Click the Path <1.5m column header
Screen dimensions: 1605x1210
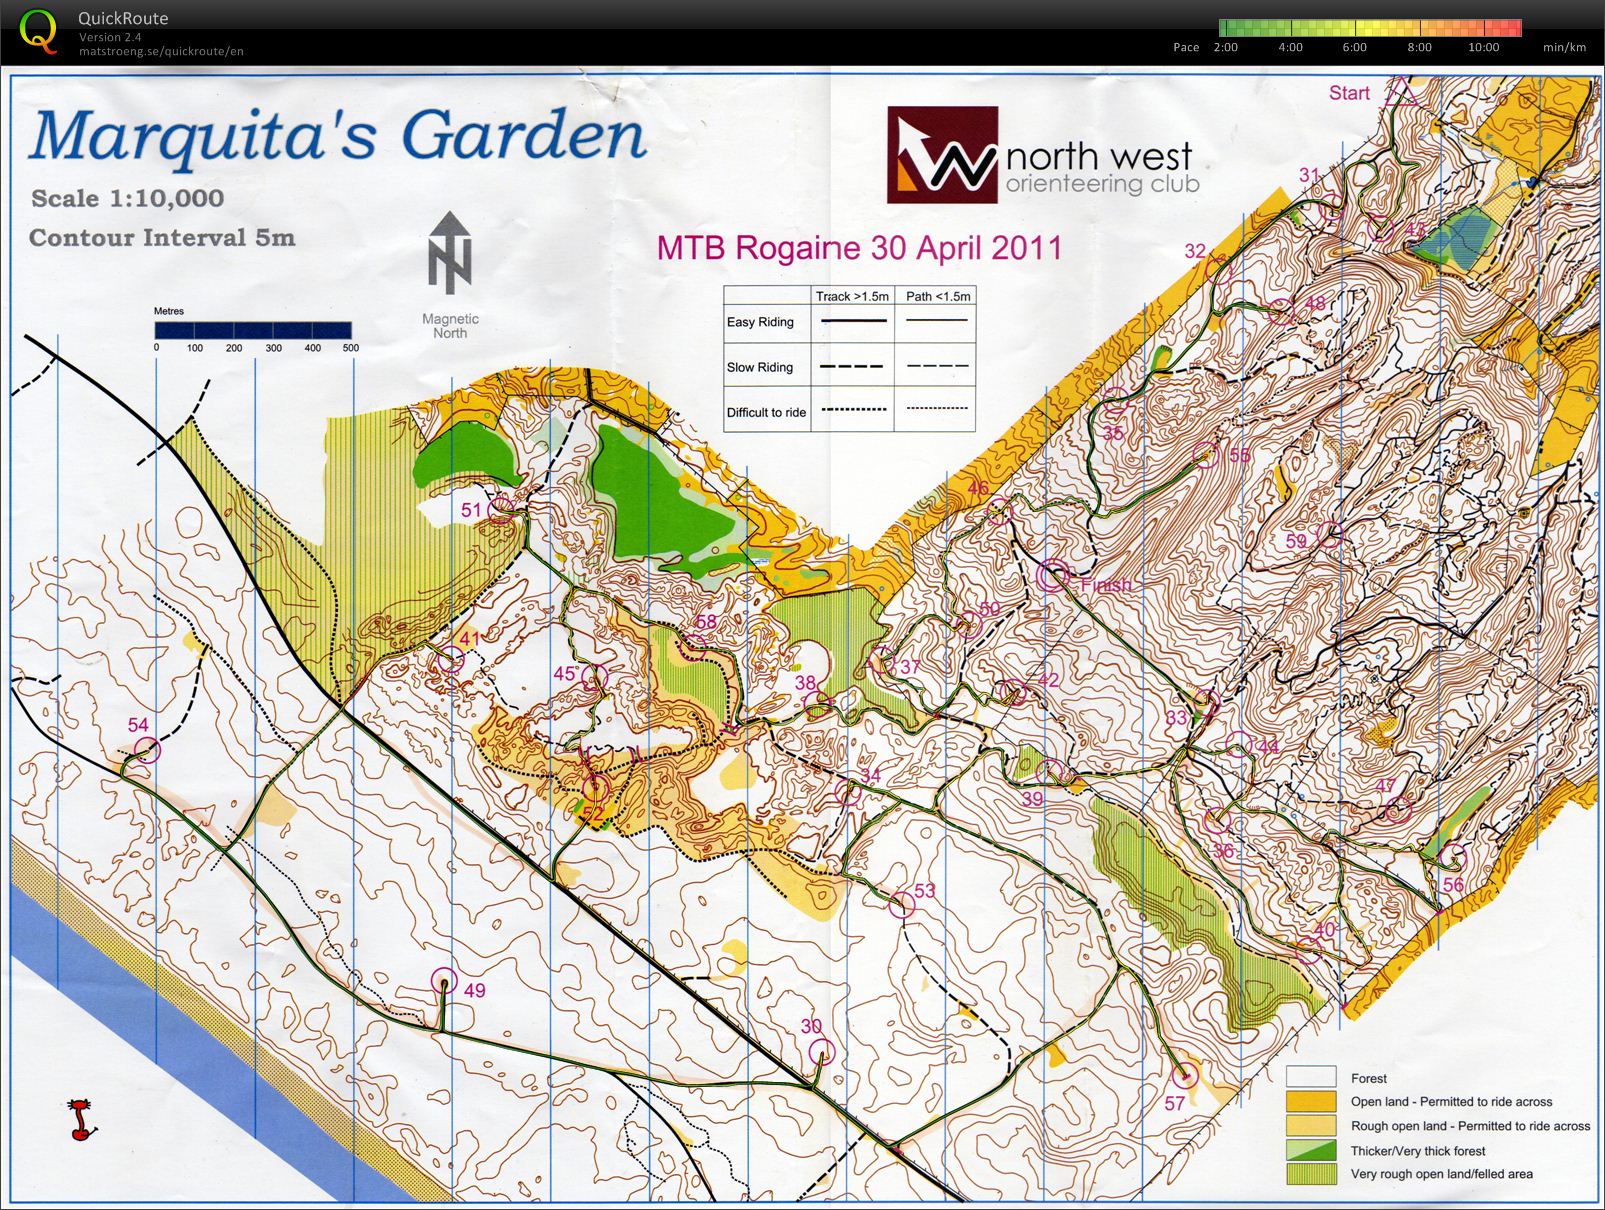pyautogui.click(x=938, y=296)
